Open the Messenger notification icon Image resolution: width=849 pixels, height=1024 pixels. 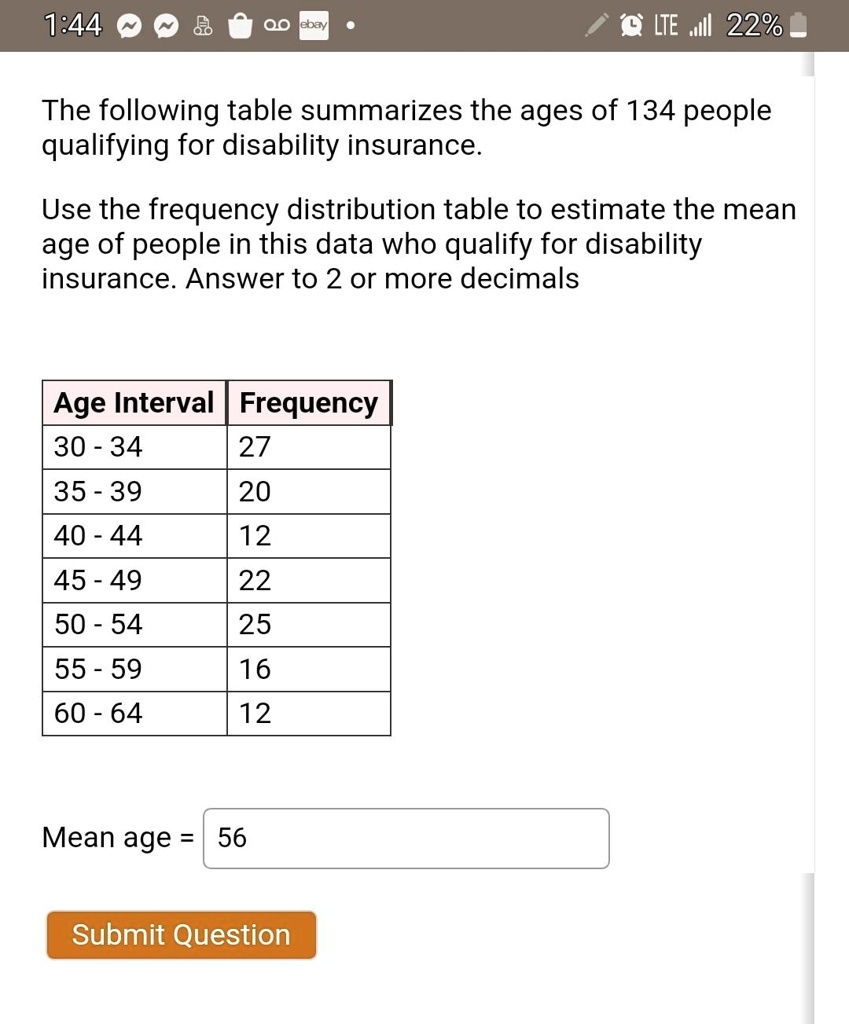pos(128,24)
